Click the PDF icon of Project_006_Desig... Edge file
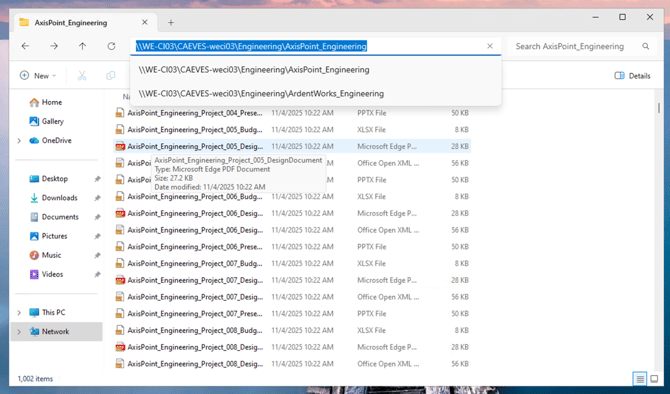Viewport: 670px width, 394px height. [x=120, y=213]
